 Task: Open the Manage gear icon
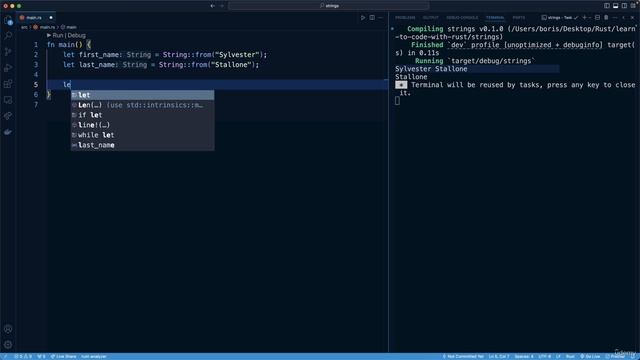(x=8, y=345)
